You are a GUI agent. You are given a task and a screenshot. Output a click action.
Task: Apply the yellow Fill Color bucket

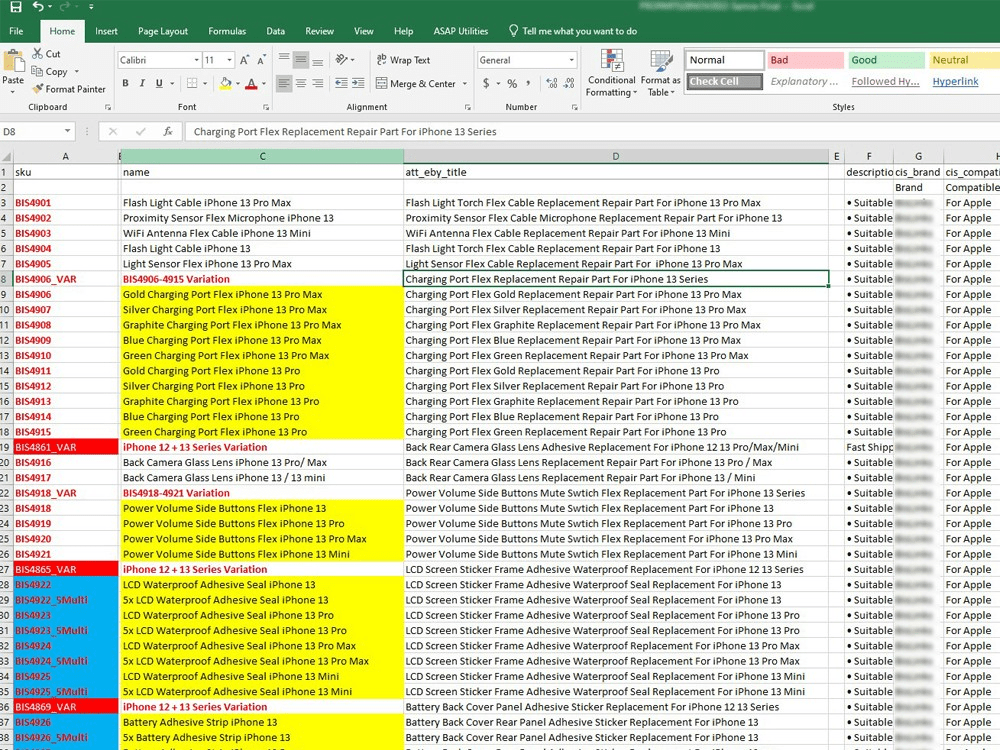tap(226, 83)
